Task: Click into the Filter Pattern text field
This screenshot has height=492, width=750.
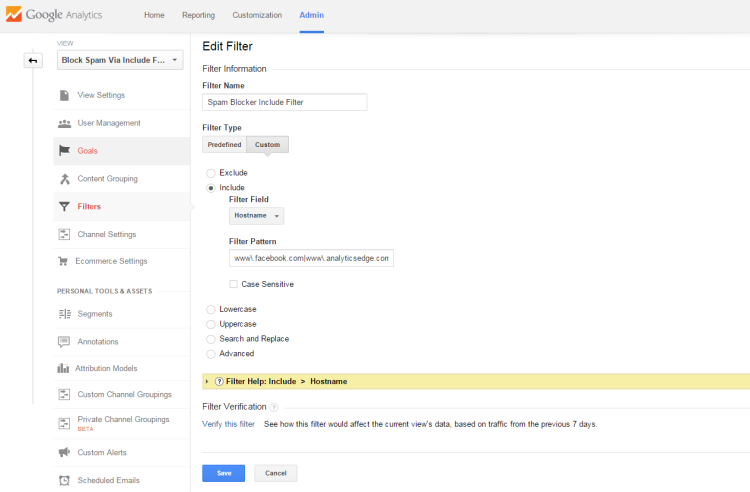Action: click(x=311, y=258)
